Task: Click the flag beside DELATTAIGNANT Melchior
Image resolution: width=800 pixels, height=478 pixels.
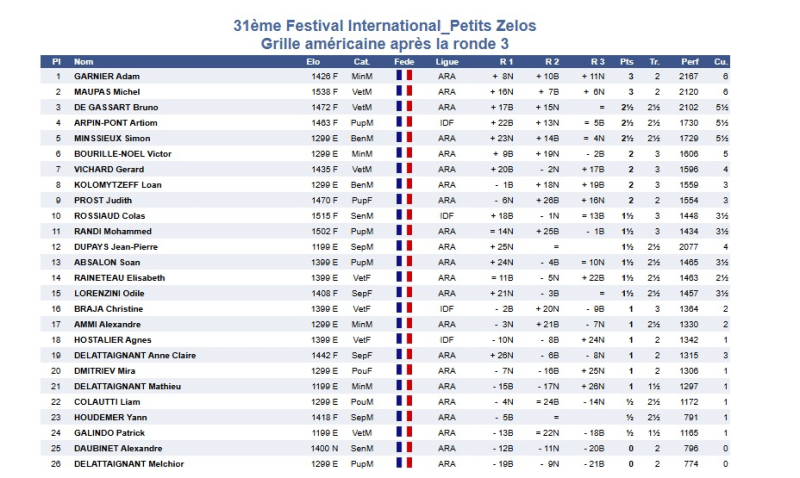Action: point(404,464)
